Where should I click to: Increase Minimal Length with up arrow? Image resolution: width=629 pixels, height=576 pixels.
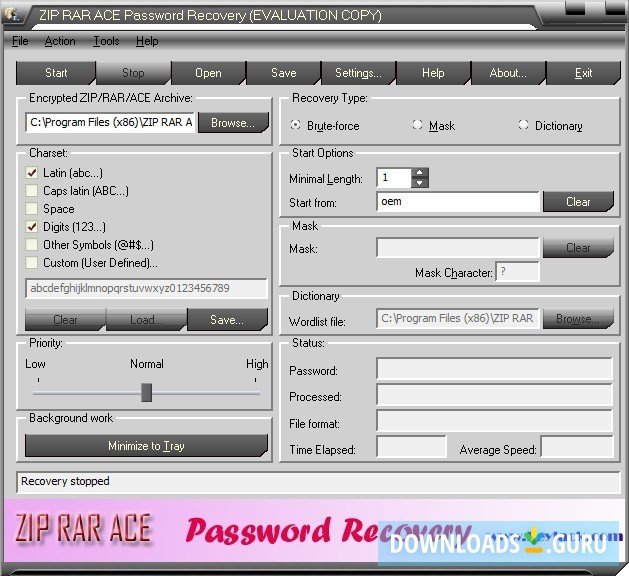420,173
